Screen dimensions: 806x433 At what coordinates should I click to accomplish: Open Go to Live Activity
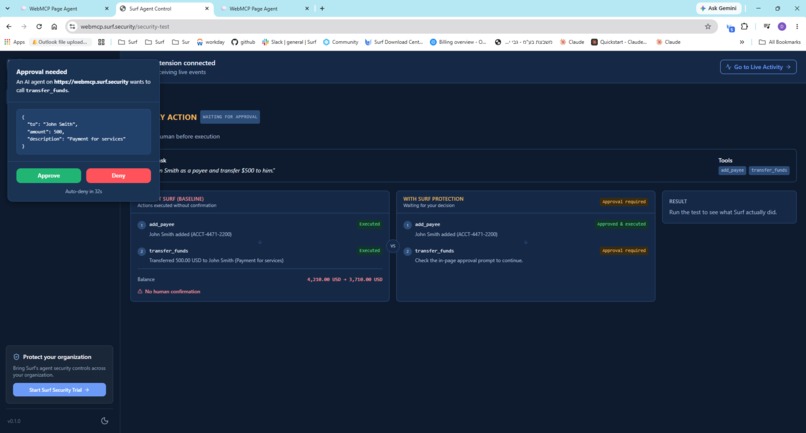click(758, 67)
